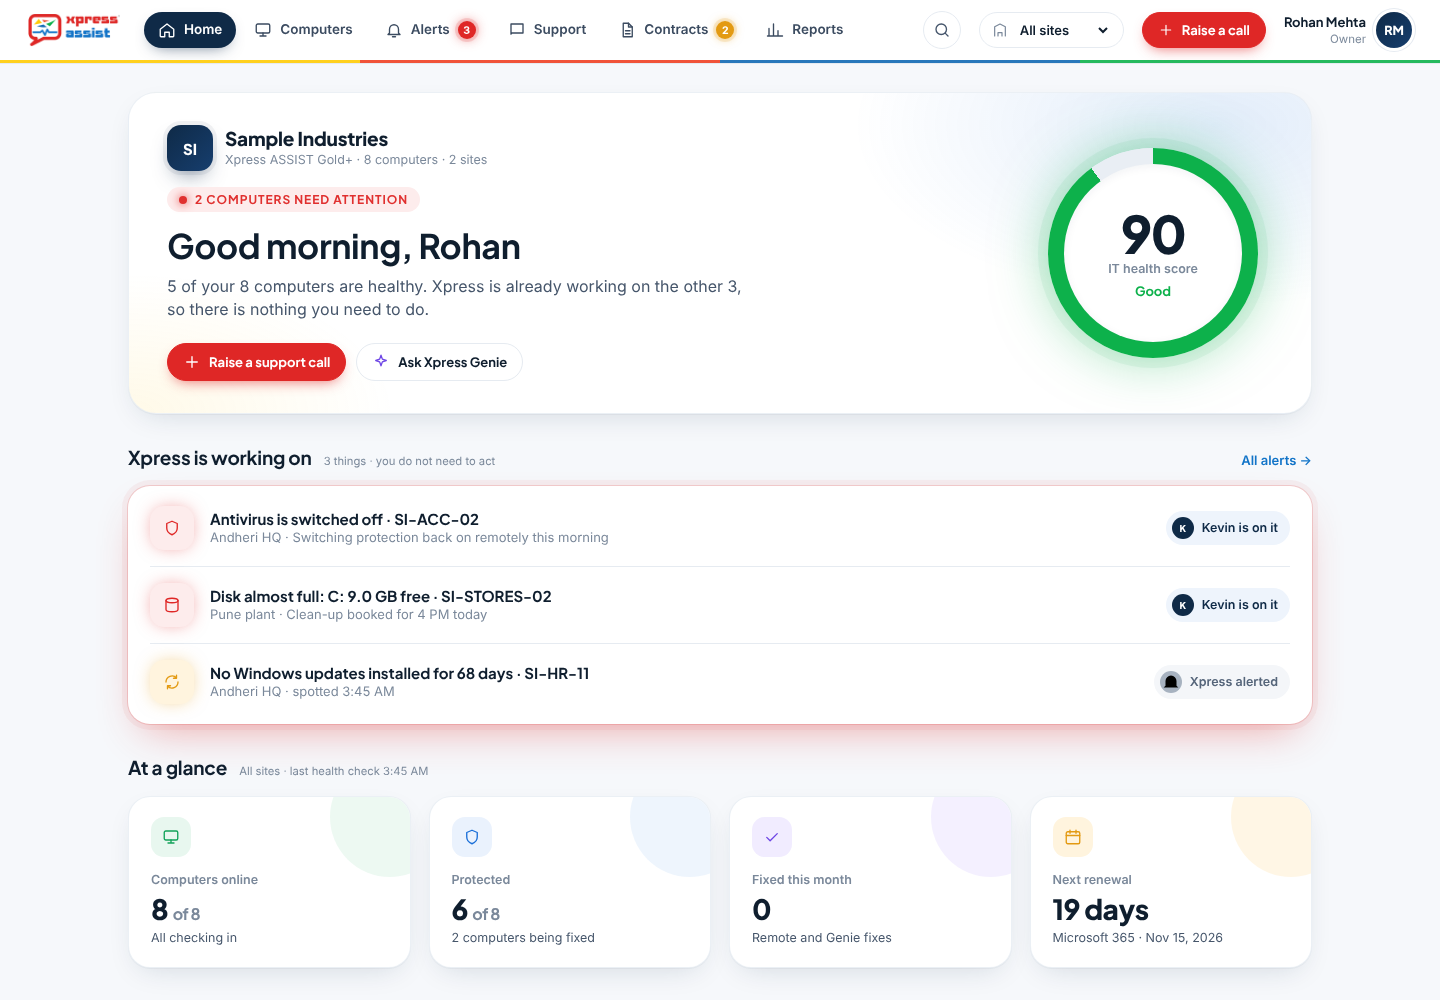Click the bell icon beside Xpress alerted
This screenshot has height=1000, width=1440.
pyautogui.click(x=1171, y=682)
